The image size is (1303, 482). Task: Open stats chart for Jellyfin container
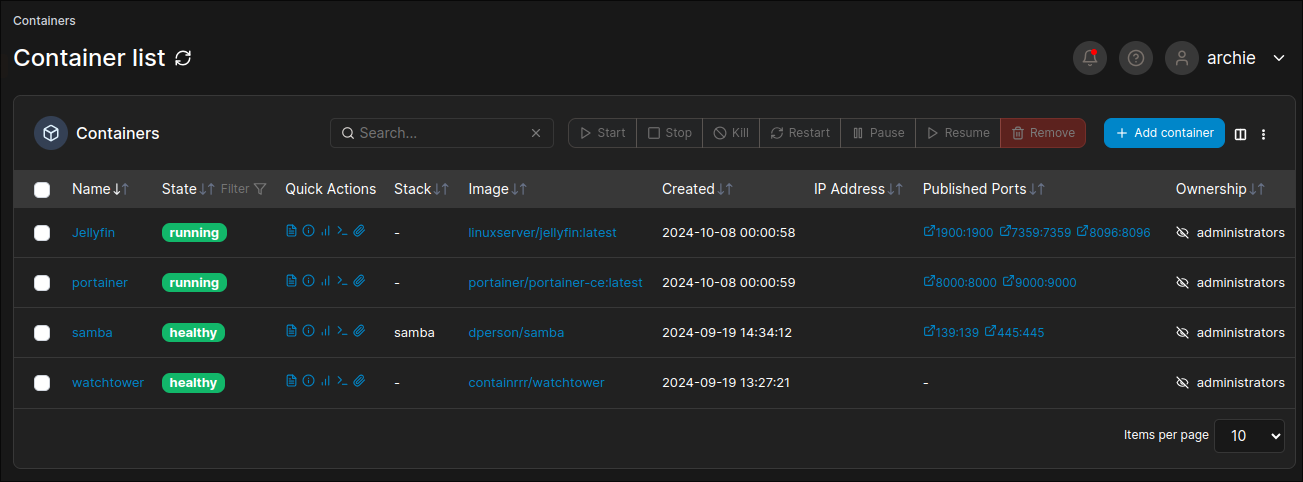click(x=325, y=231)
